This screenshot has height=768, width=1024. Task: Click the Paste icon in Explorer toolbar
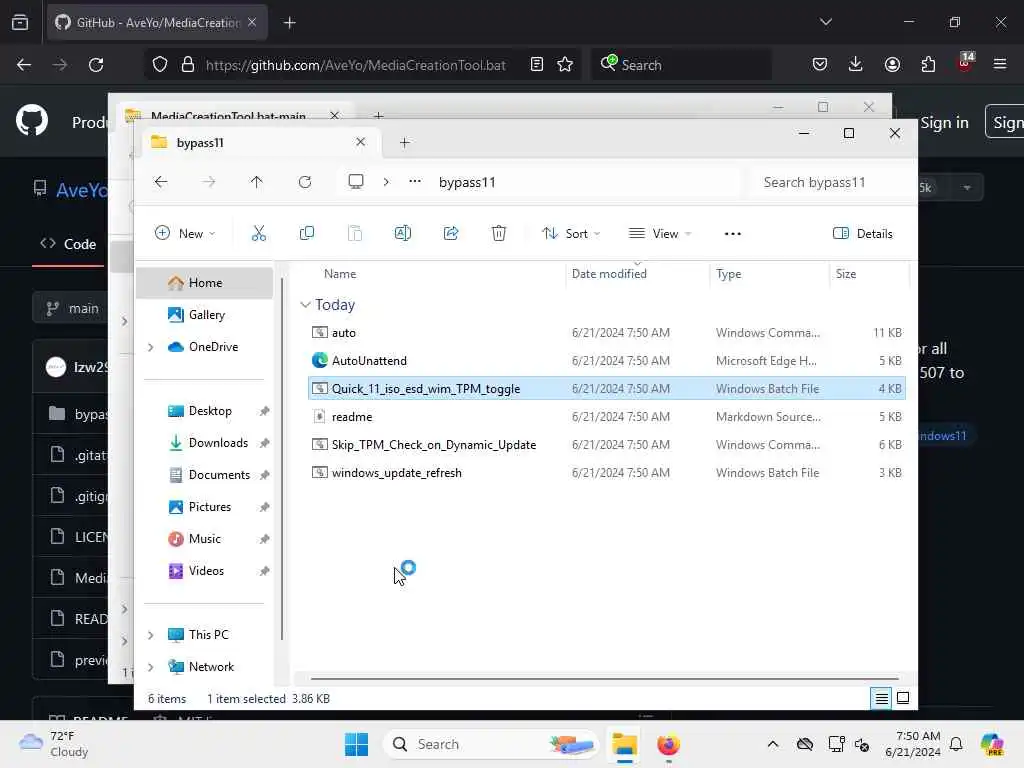click(355, 233)
